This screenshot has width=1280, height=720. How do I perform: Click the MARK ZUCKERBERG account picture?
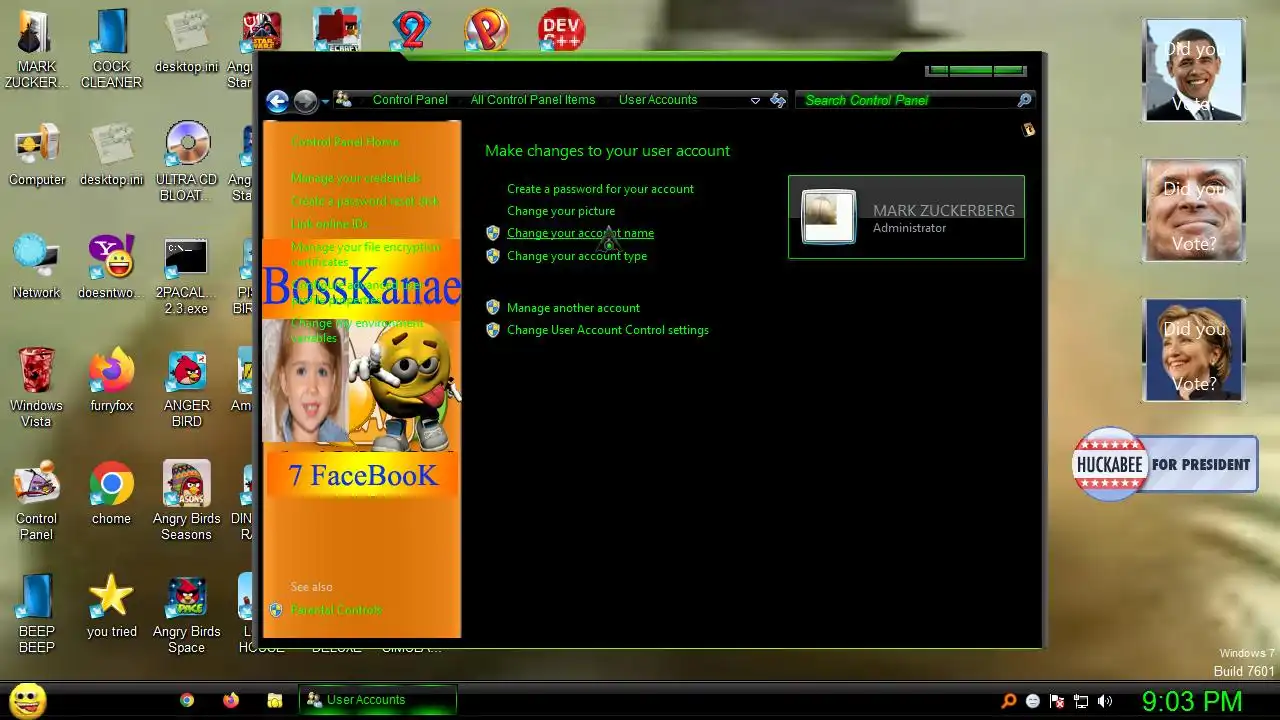pos(829,217)
